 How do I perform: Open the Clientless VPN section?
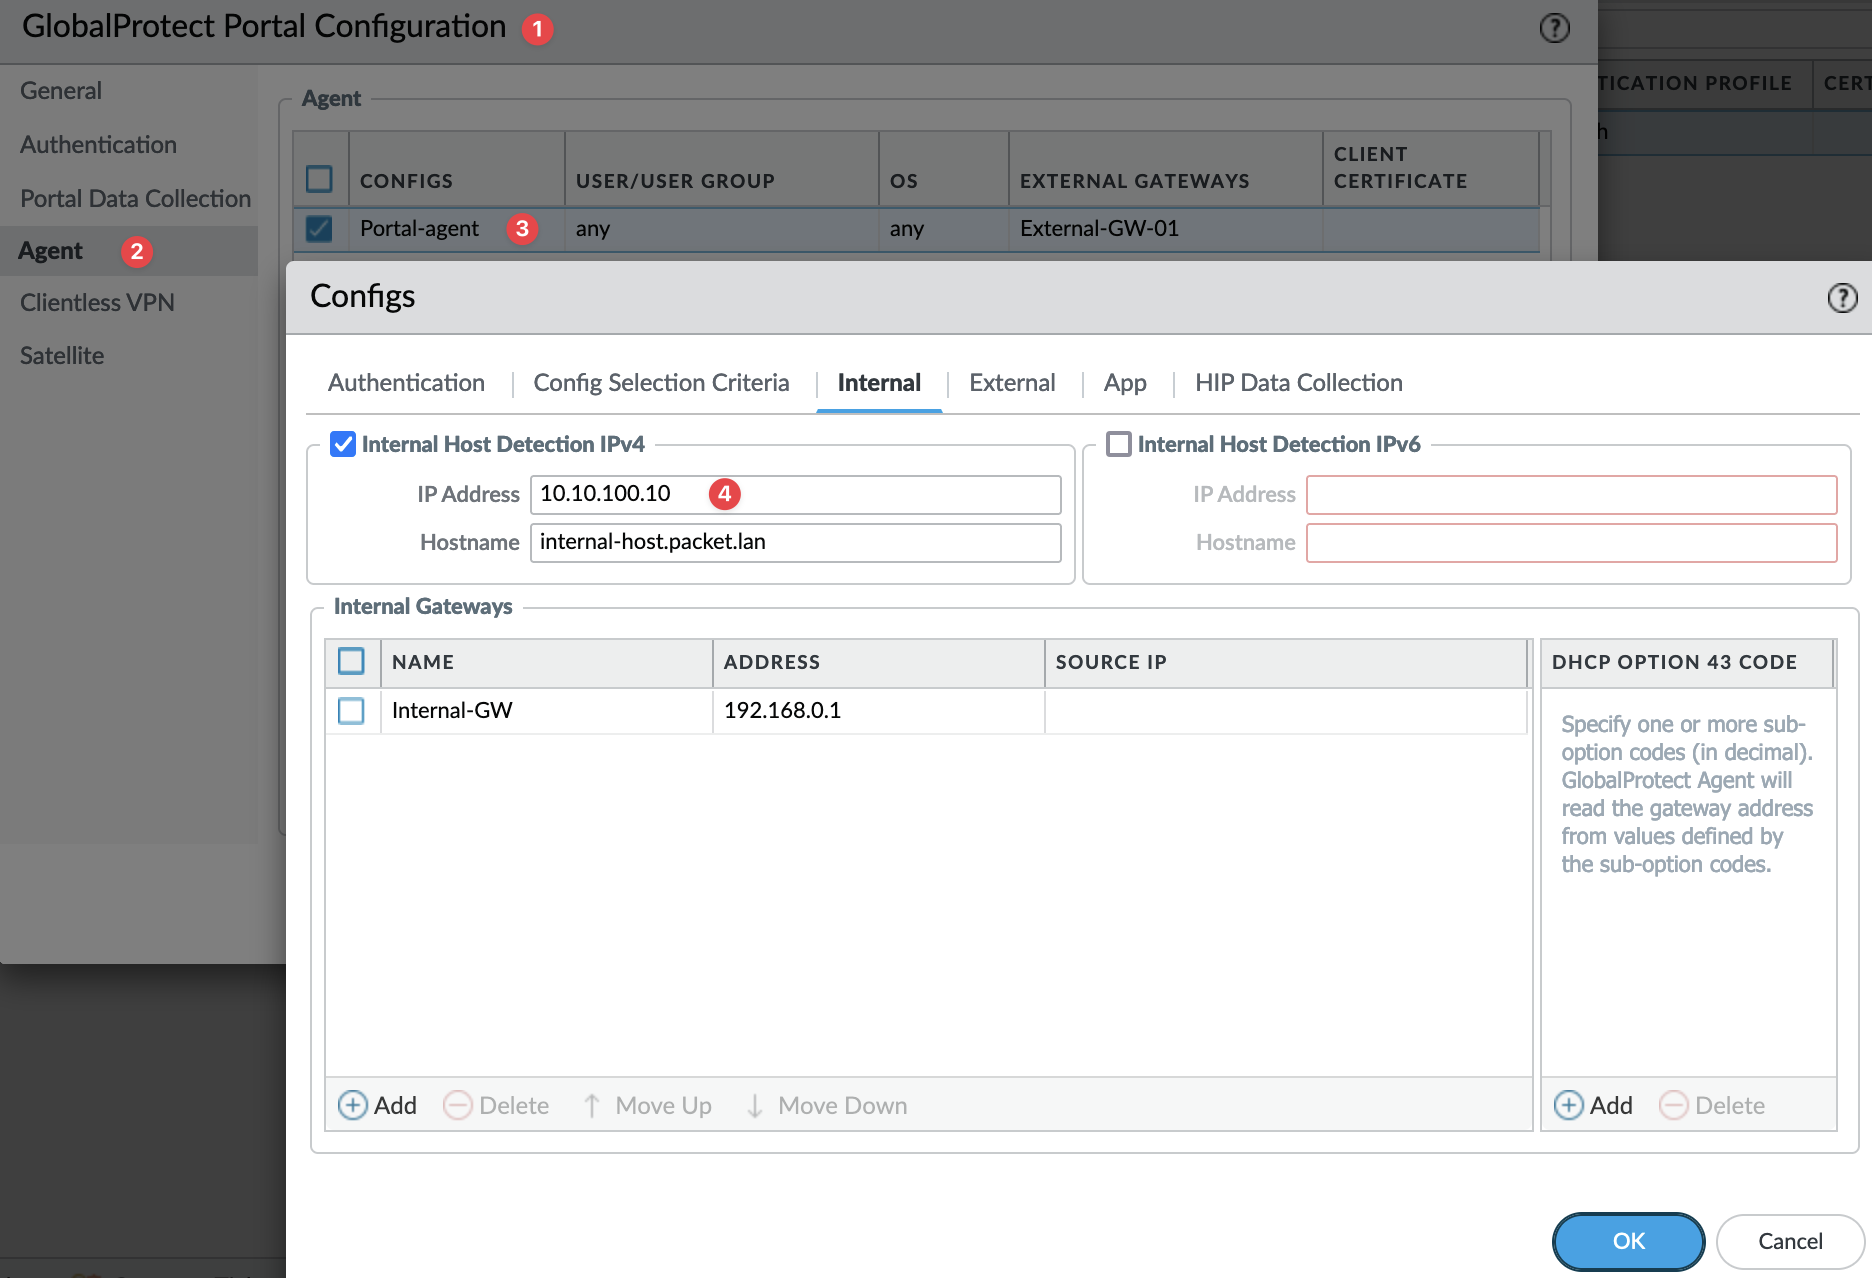pyautogui.click(x=97, y=302)
